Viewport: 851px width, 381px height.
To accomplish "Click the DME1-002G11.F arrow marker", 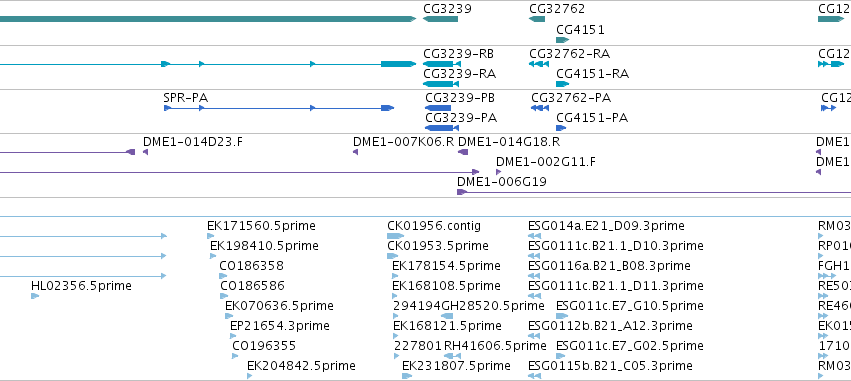I will pyautogui.click(x=498, y=172).
